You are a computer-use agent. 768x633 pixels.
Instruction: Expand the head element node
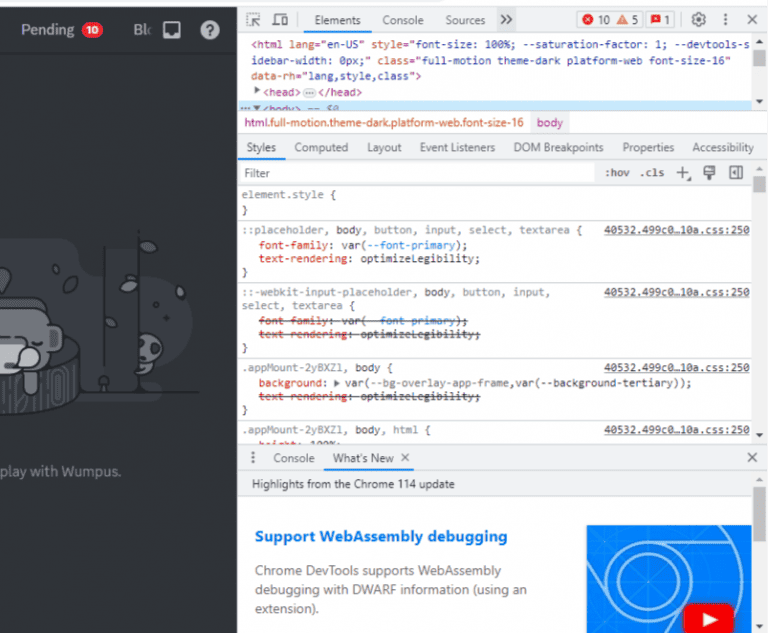tap(257, 91)
